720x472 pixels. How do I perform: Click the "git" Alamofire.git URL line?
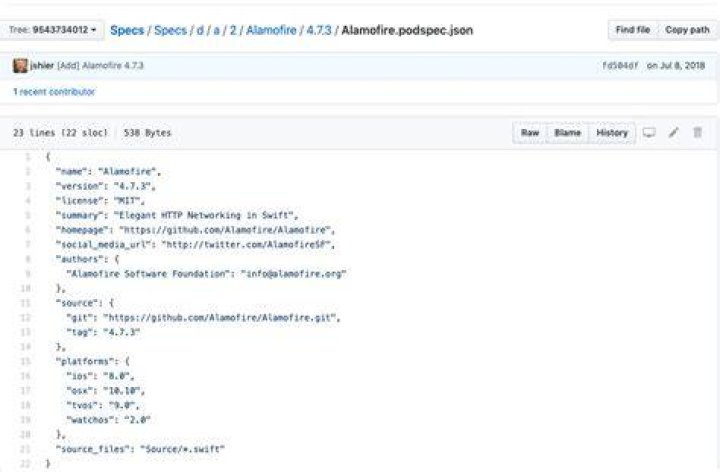pos(203,318)
